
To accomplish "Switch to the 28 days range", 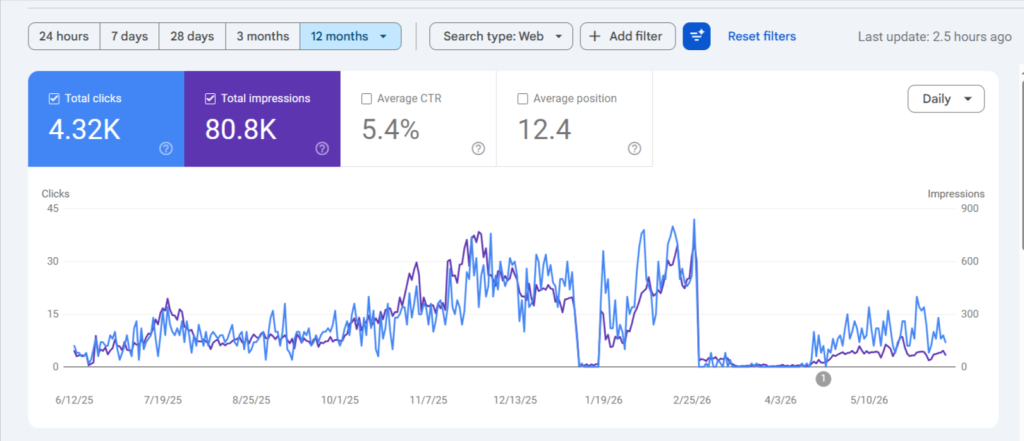I will (x=193, y=37).
